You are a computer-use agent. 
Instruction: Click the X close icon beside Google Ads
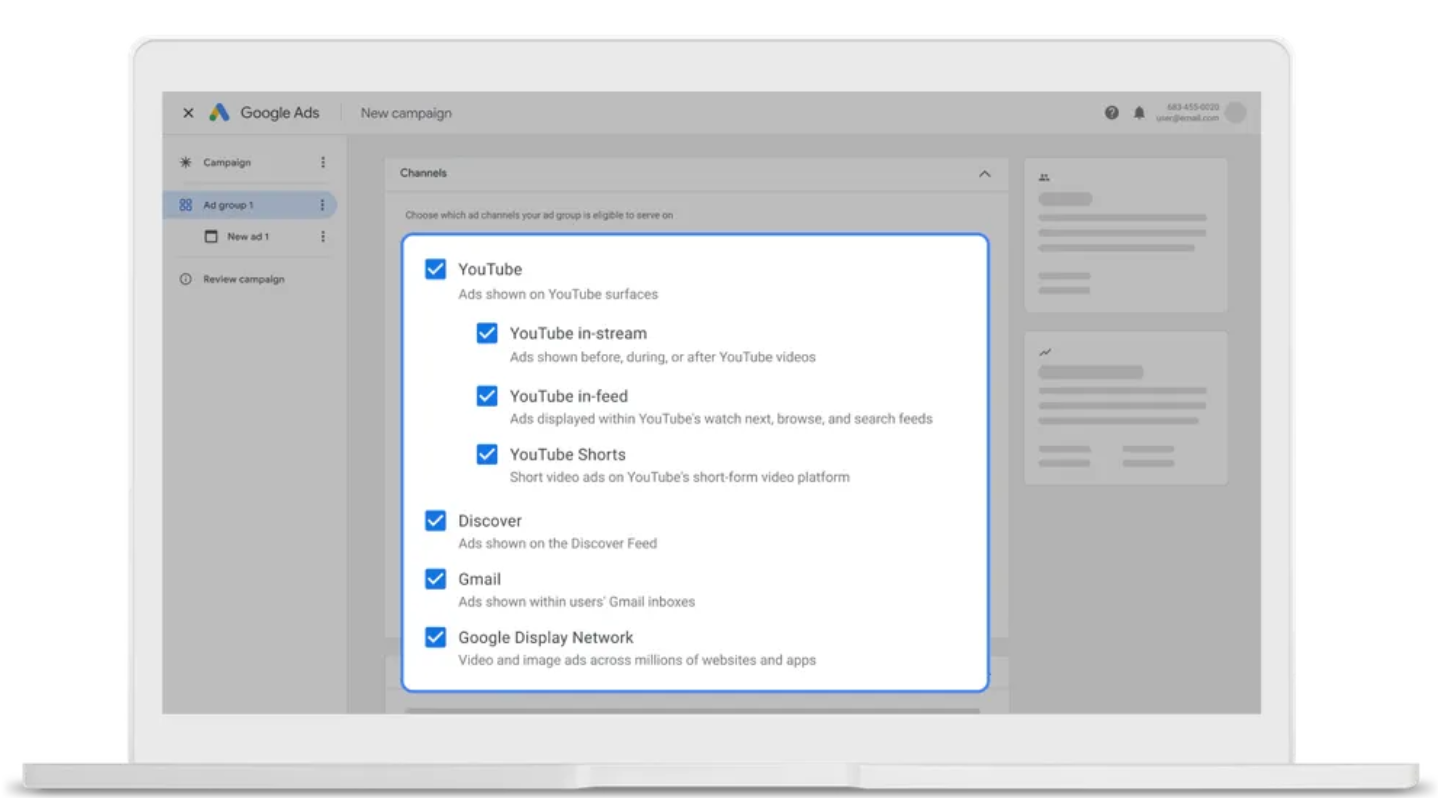point(188,113)
